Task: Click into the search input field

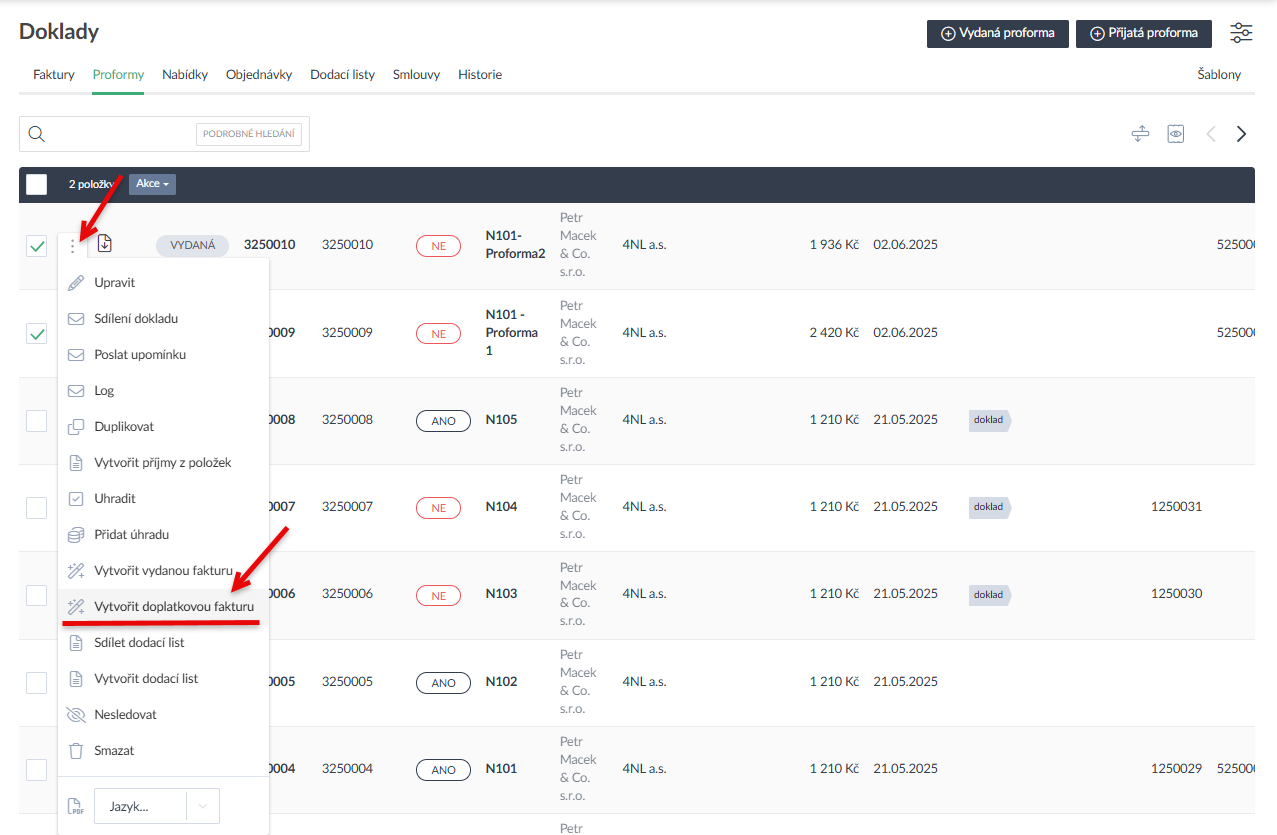Action: point(120,134)
